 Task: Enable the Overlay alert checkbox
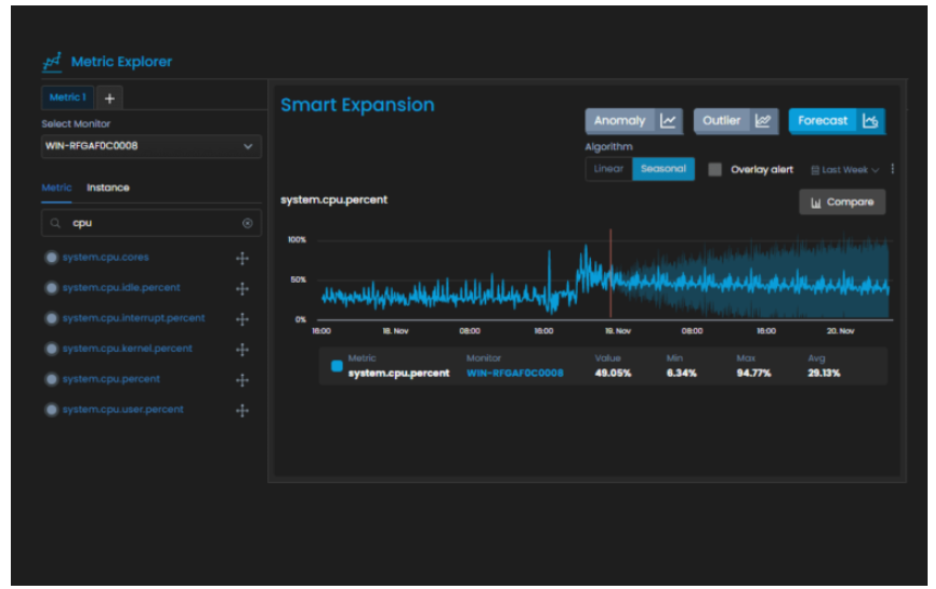715,169
